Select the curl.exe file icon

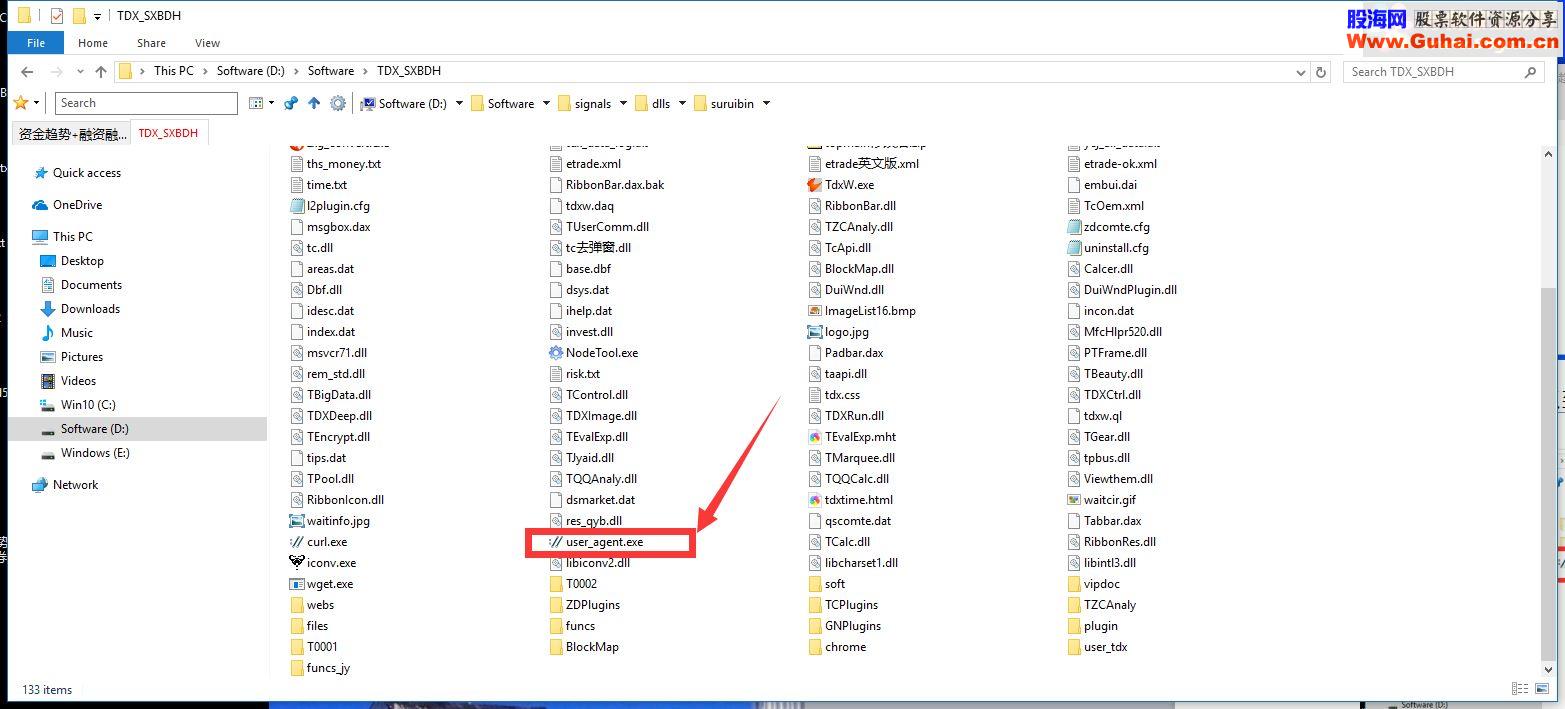point(296,542)
